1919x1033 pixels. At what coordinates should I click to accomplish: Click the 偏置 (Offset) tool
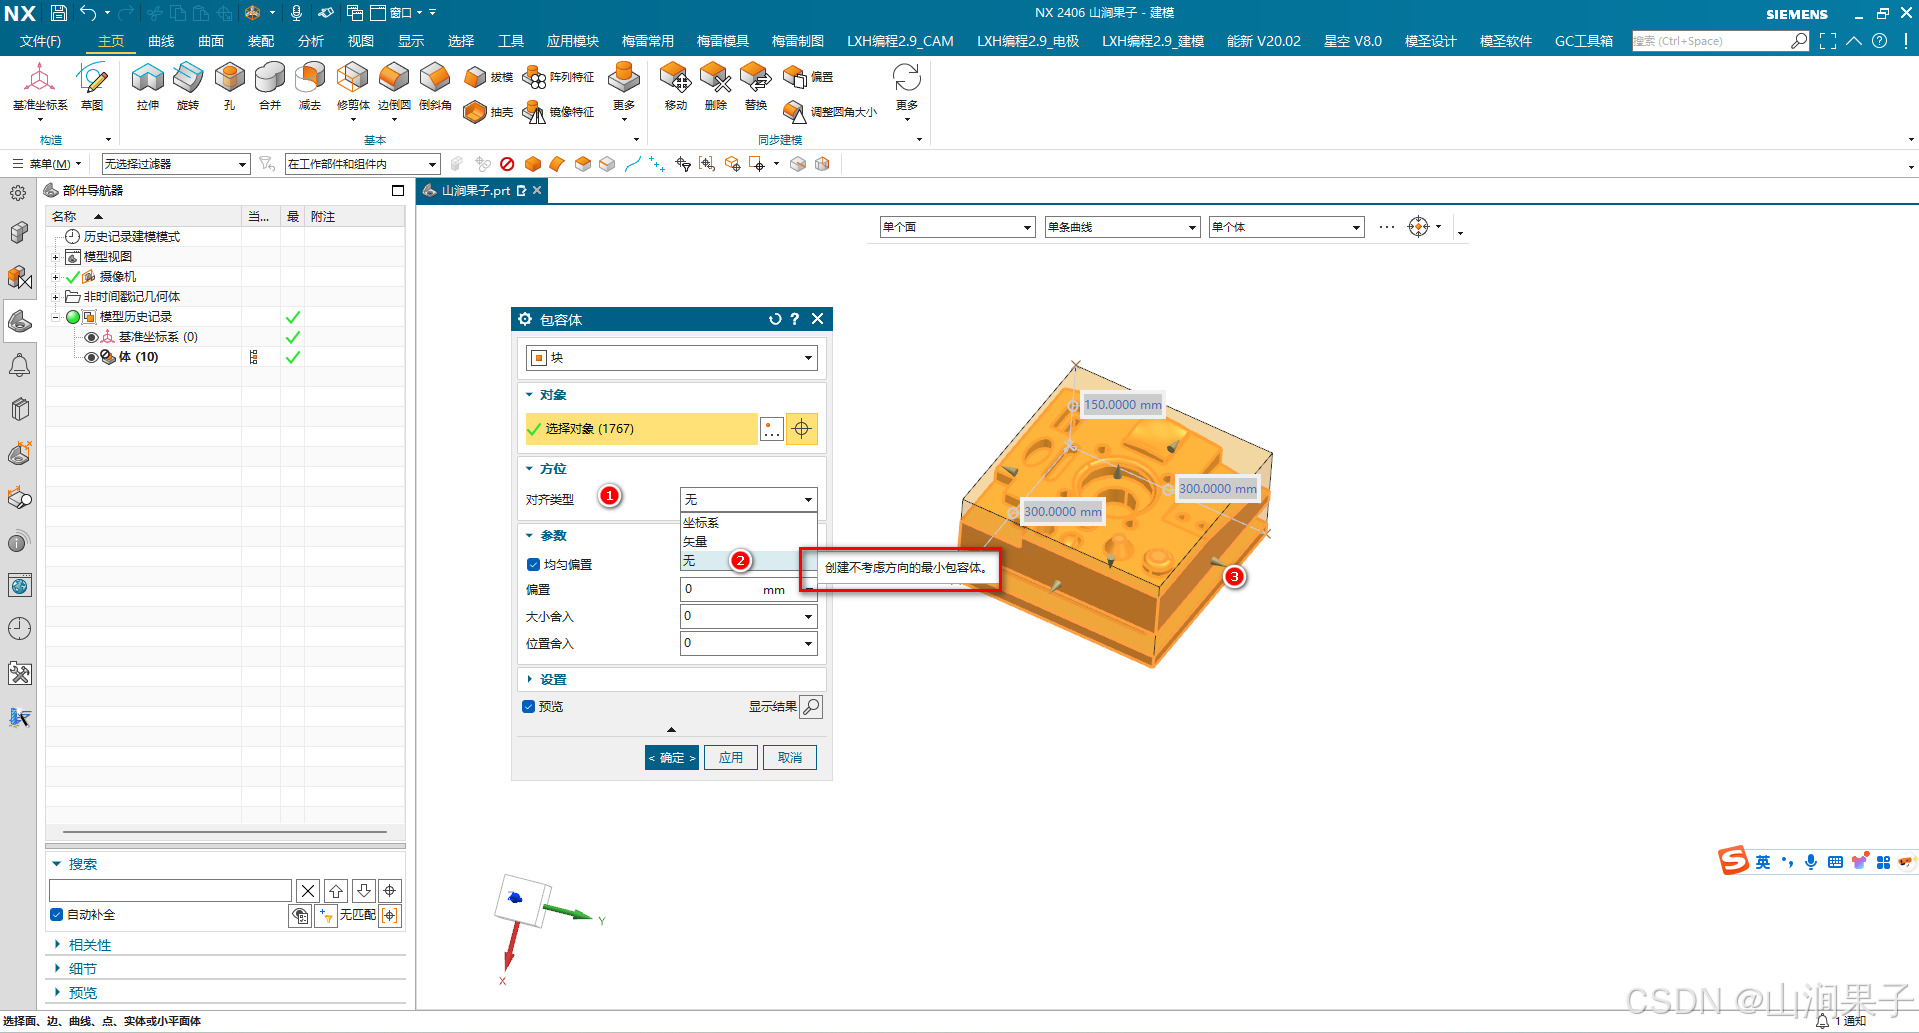pyautogui.click(x=809, y=77)
